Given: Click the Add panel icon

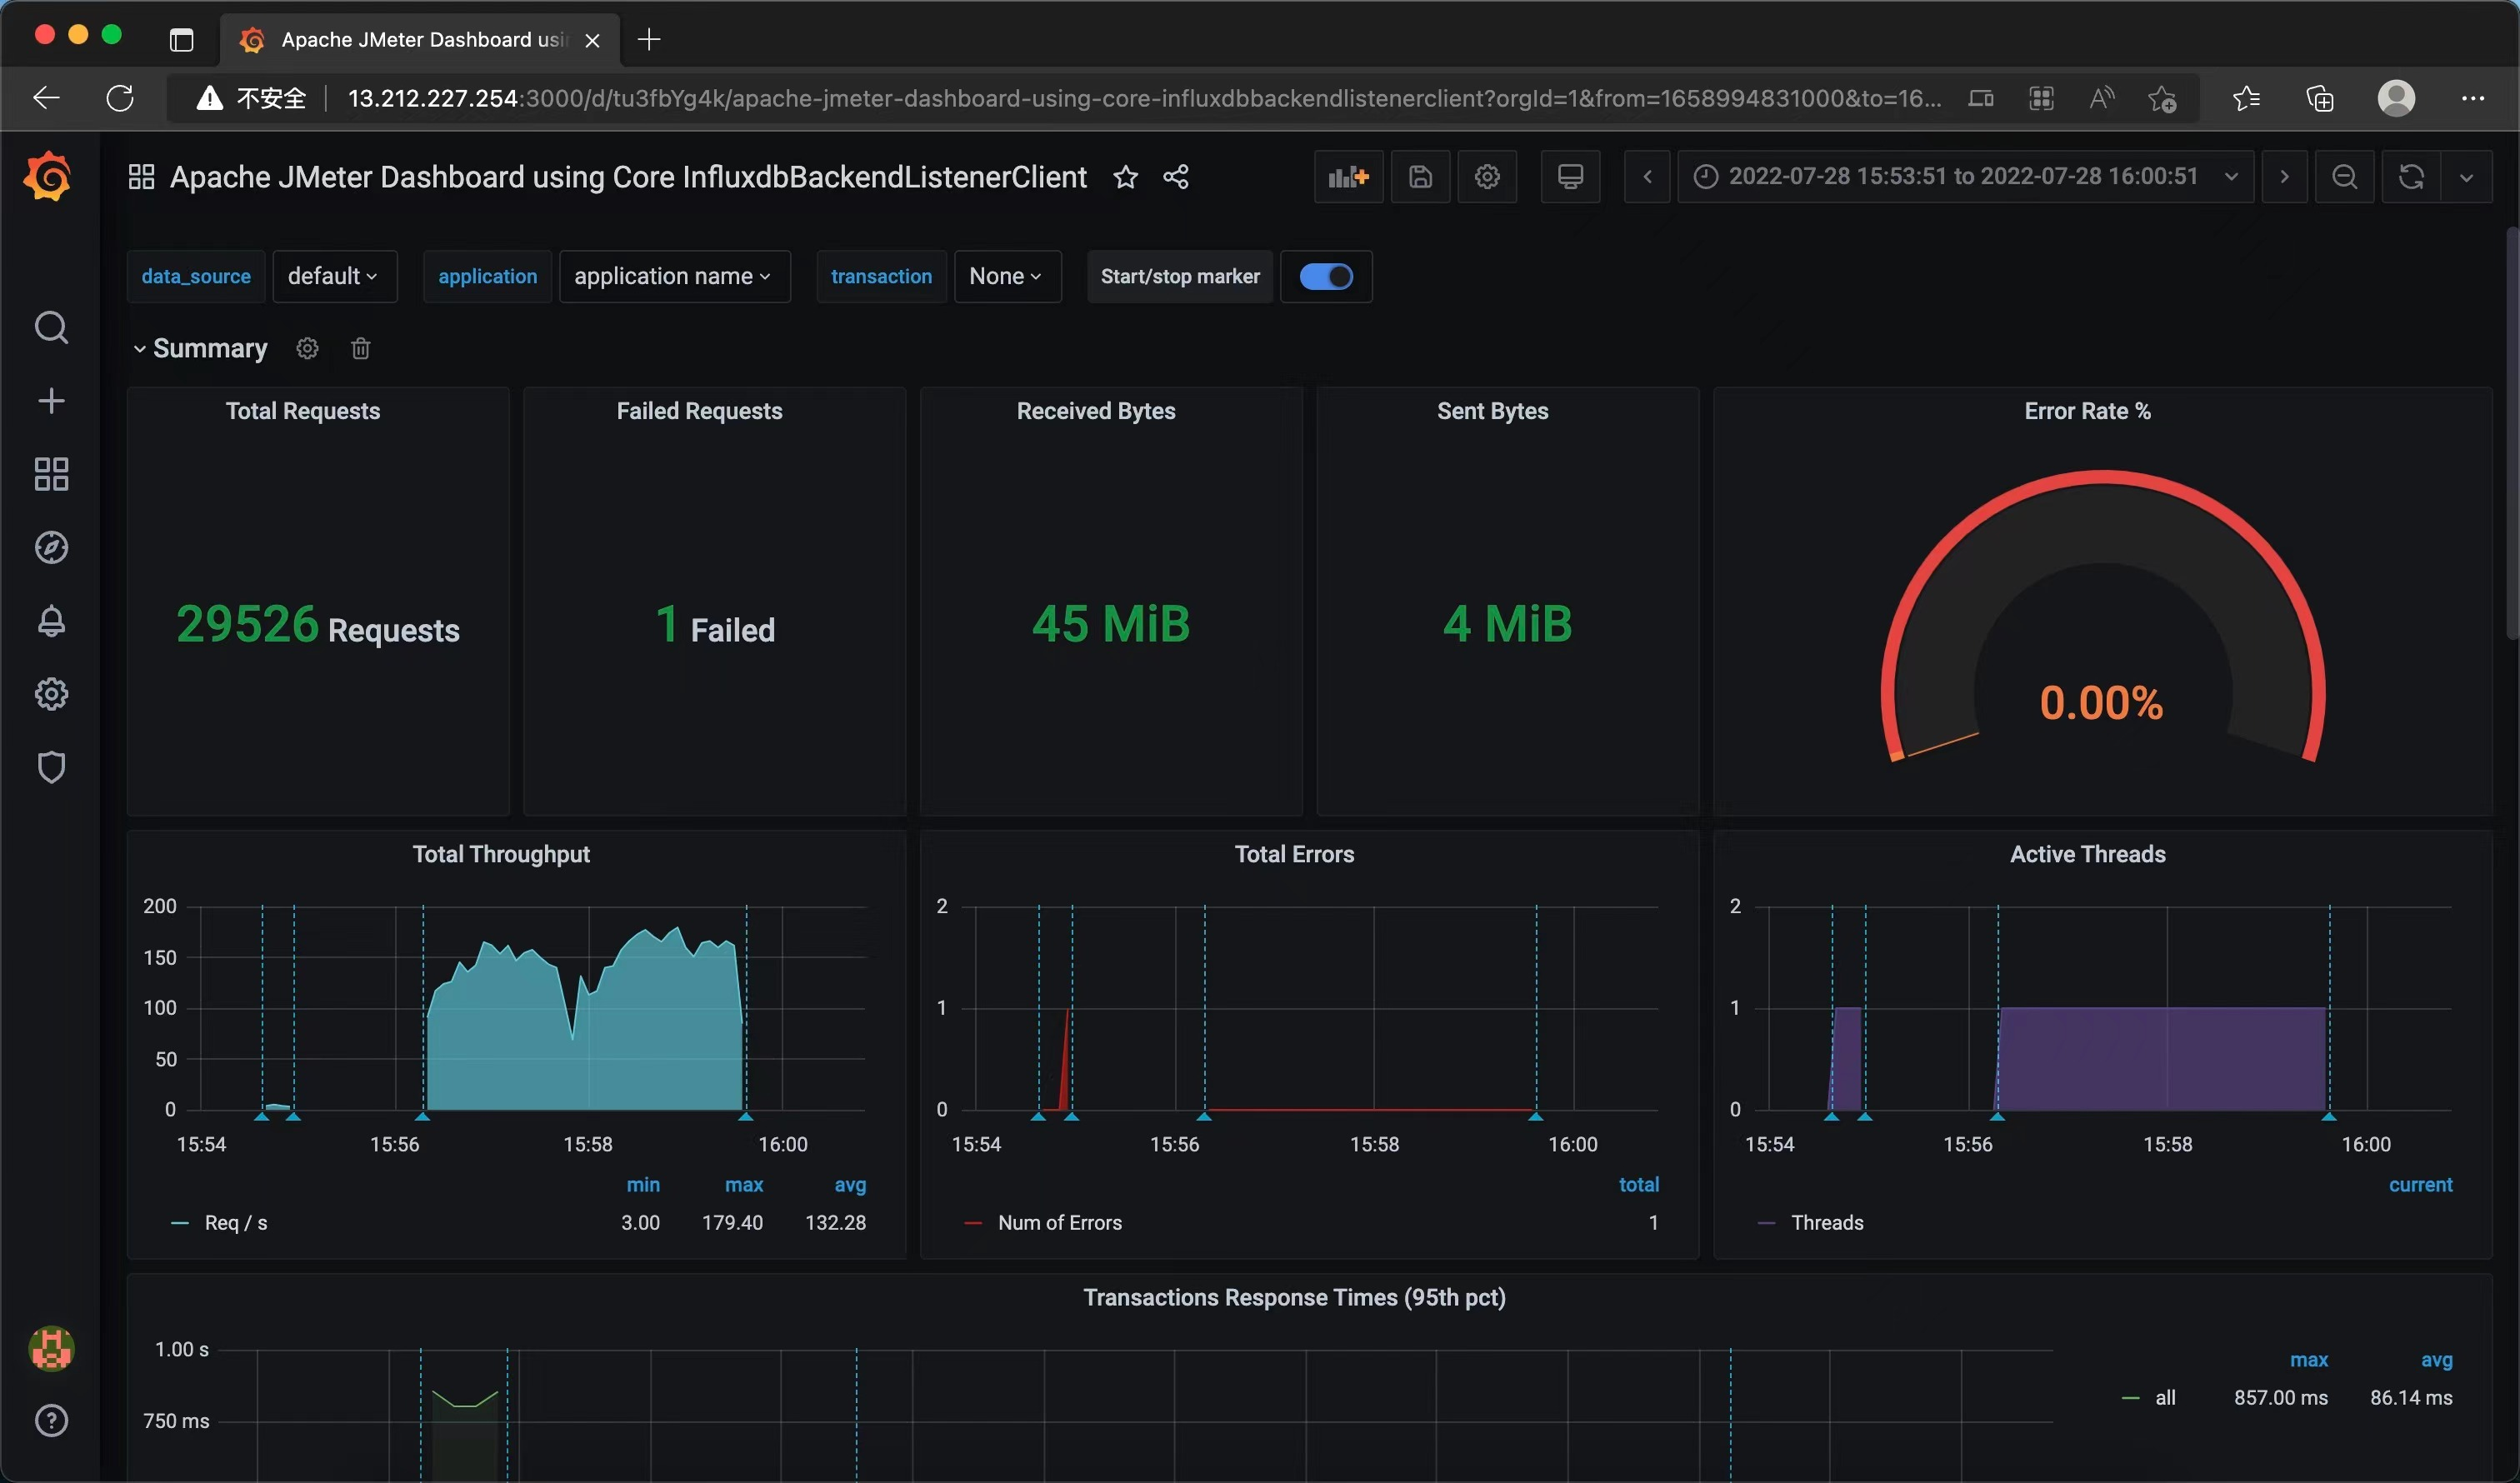Looking at the screenshot, I should coord(1348,177).
